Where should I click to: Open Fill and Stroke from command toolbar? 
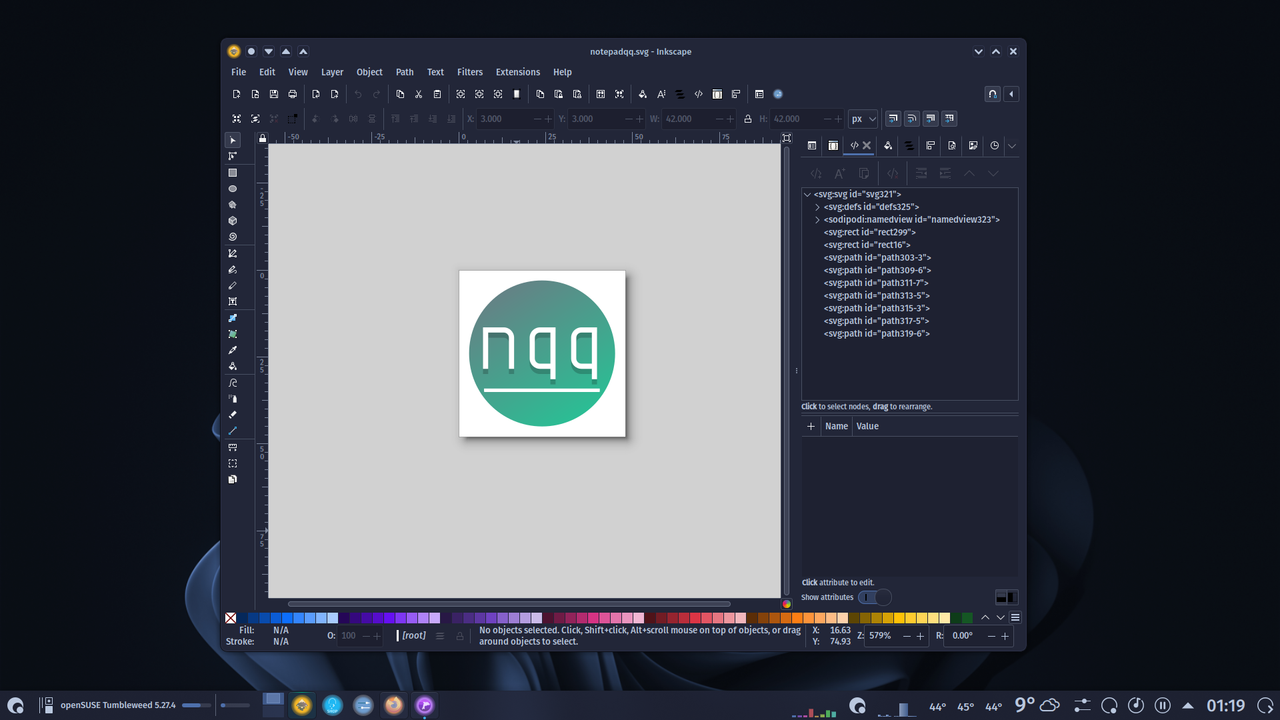pyautogui.click(x=643, y=94)
